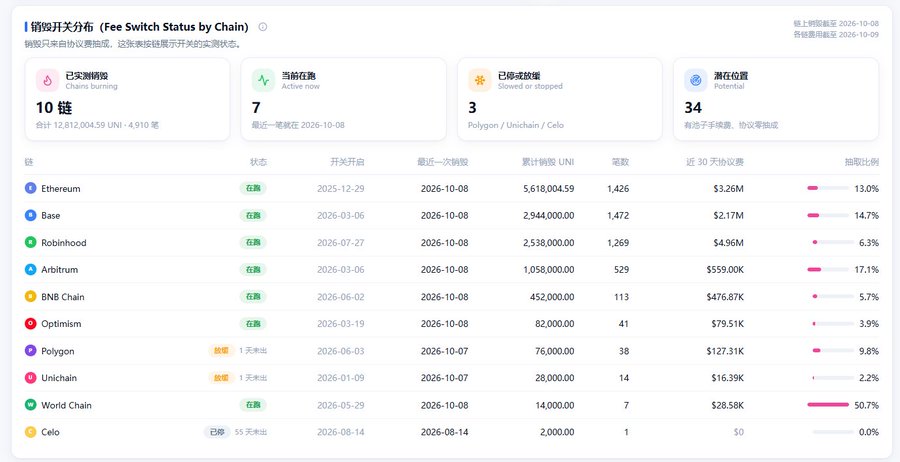Click the 在跑 badge in World Chain row
The width and height of the screenshot is (900, 462).
253,405
